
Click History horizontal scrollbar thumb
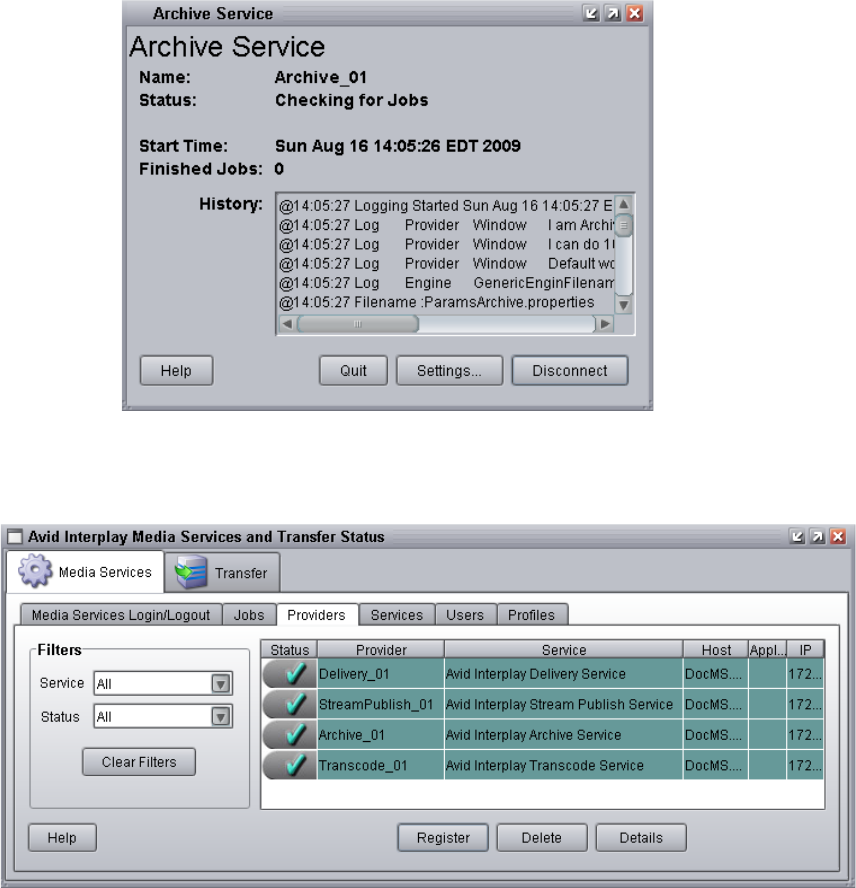pos(358,324)
